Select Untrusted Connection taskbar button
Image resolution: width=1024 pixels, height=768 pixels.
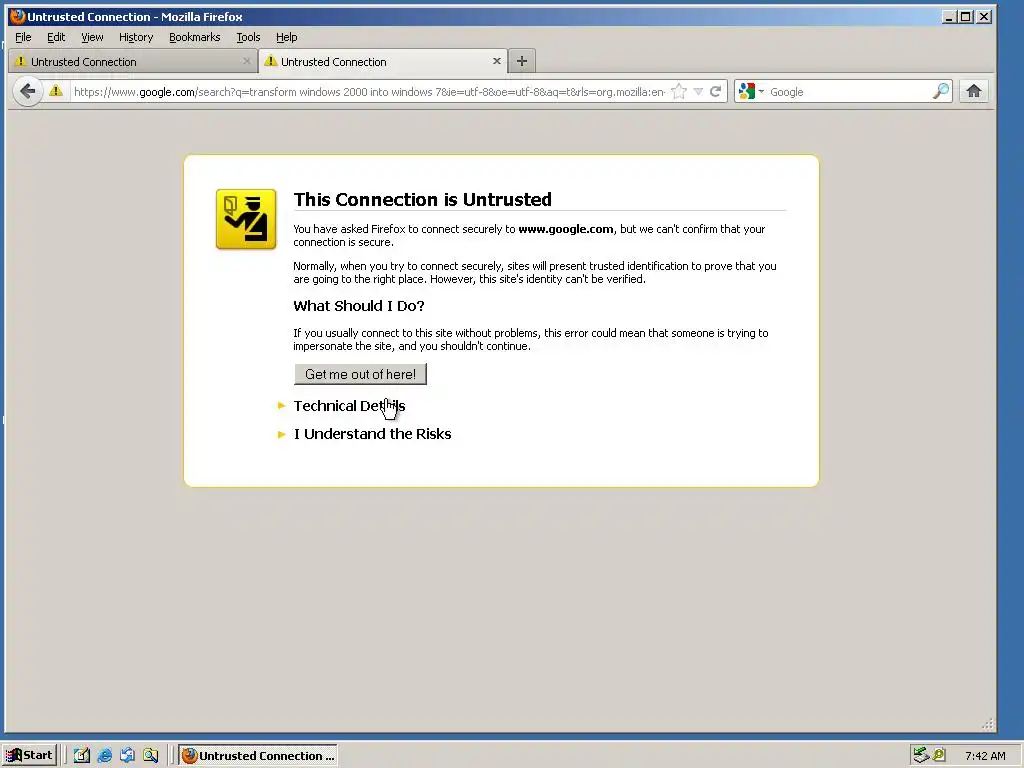click(258, 756)
